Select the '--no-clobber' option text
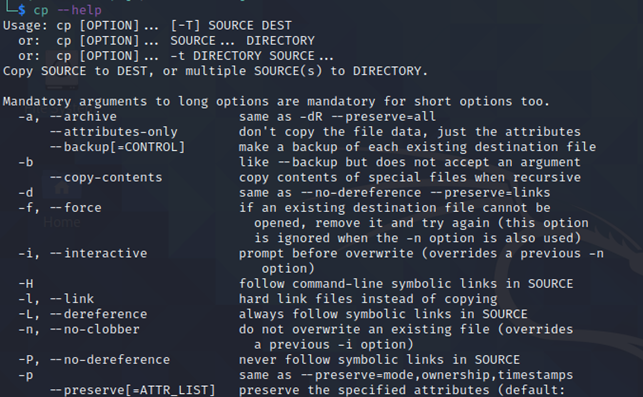This screenshot has height=397, width=643. [x=95, y=329]
